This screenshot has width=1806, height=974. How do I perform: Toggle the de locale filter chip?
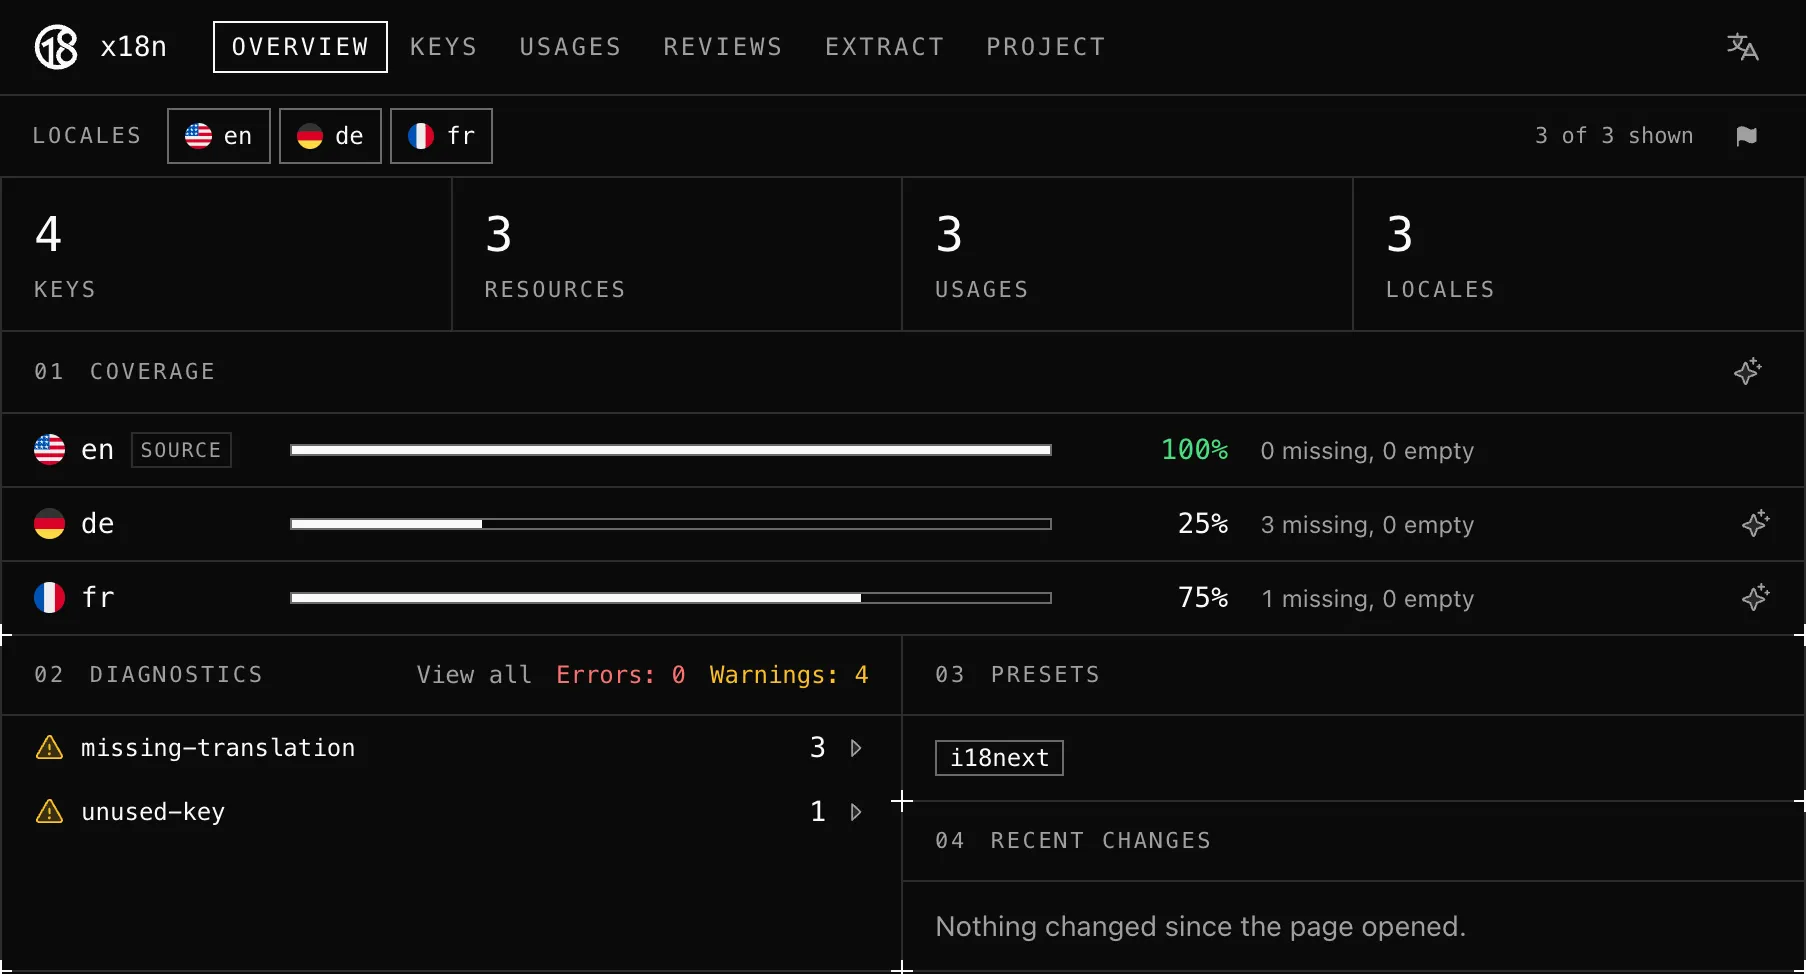click(x=330, y=136)
